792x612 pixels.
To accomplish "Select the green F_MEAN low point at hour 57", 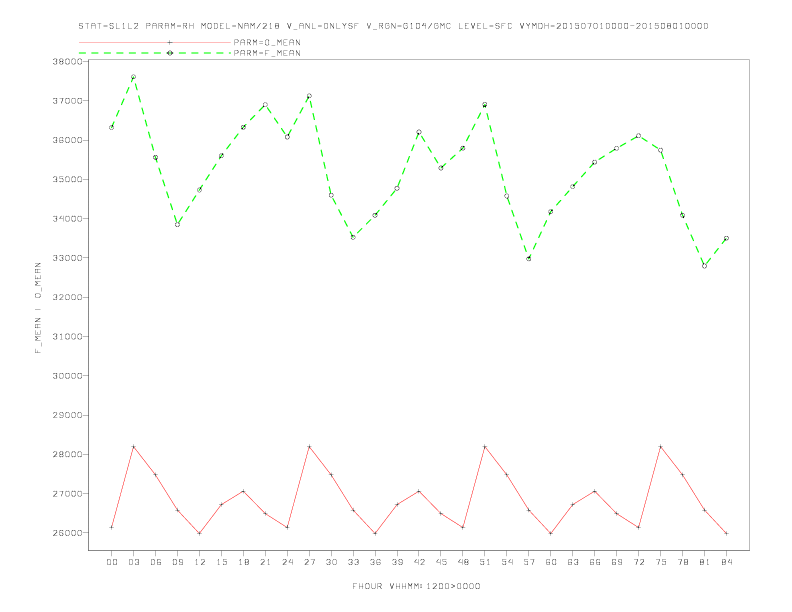I will click(529, 259).
